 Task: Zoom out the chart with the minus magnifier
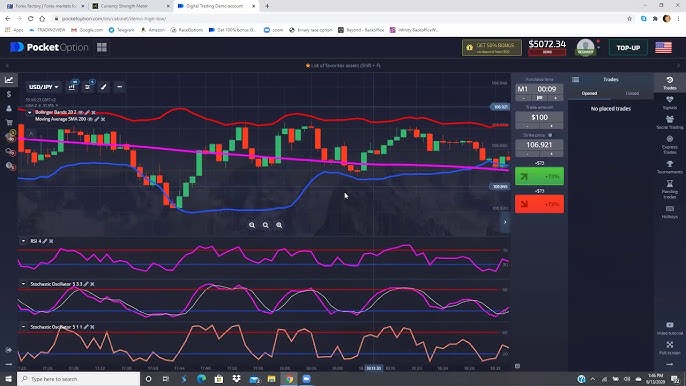point(252,225)
